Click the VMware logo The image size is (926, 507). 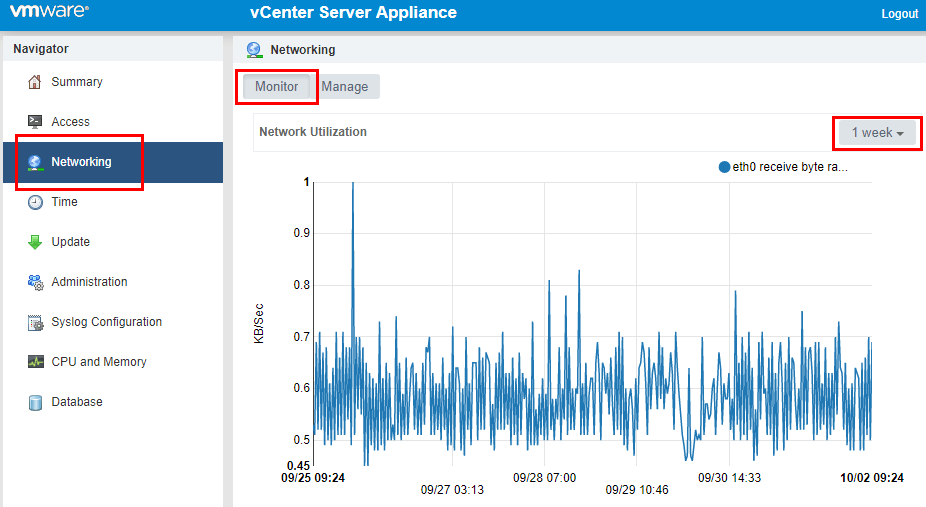pos(50,11)
